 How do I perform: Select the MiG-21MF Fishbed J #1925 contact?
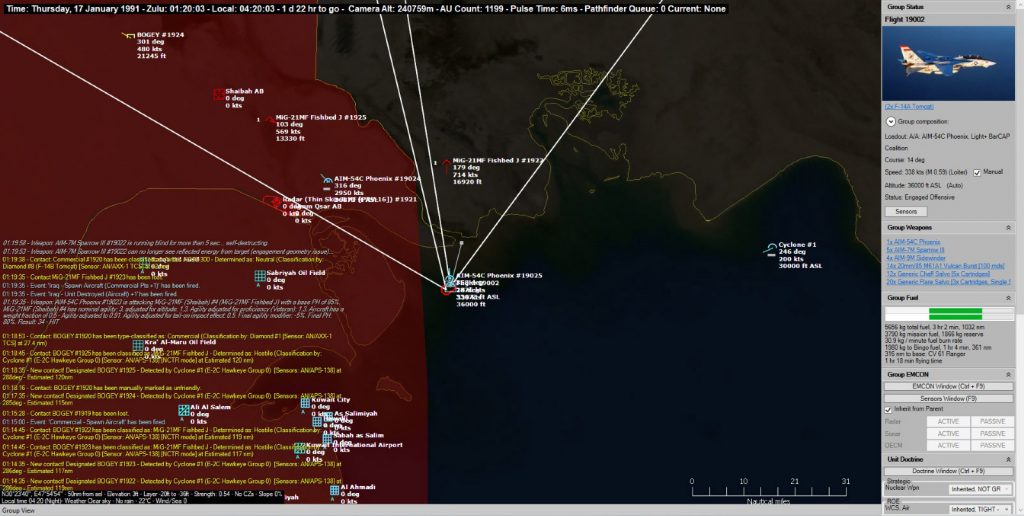click(x=270, y=120)
